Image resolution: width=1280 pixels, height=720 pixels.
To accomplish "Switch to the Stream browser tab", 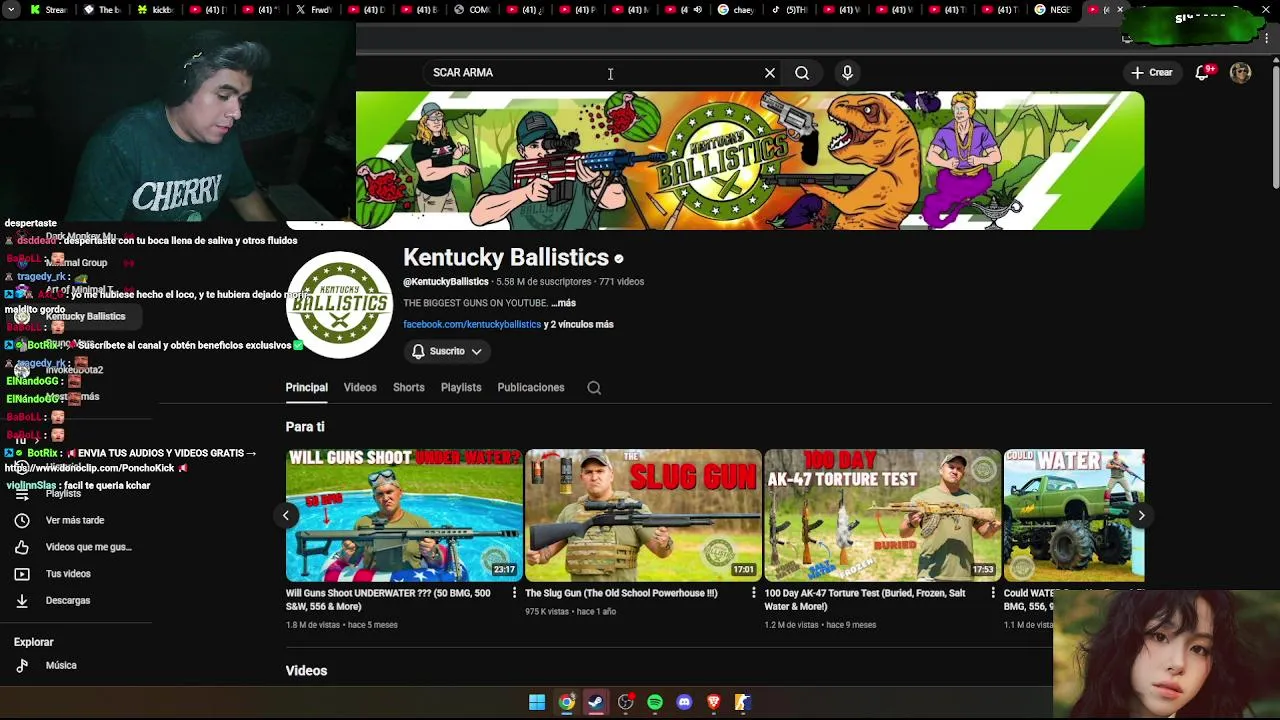I will [x=48, y=10].
